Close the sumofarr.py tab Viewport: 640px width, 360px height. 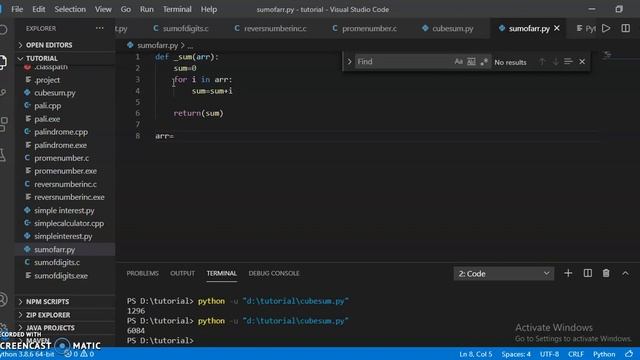pyautogui.click(x=557, y=28)
